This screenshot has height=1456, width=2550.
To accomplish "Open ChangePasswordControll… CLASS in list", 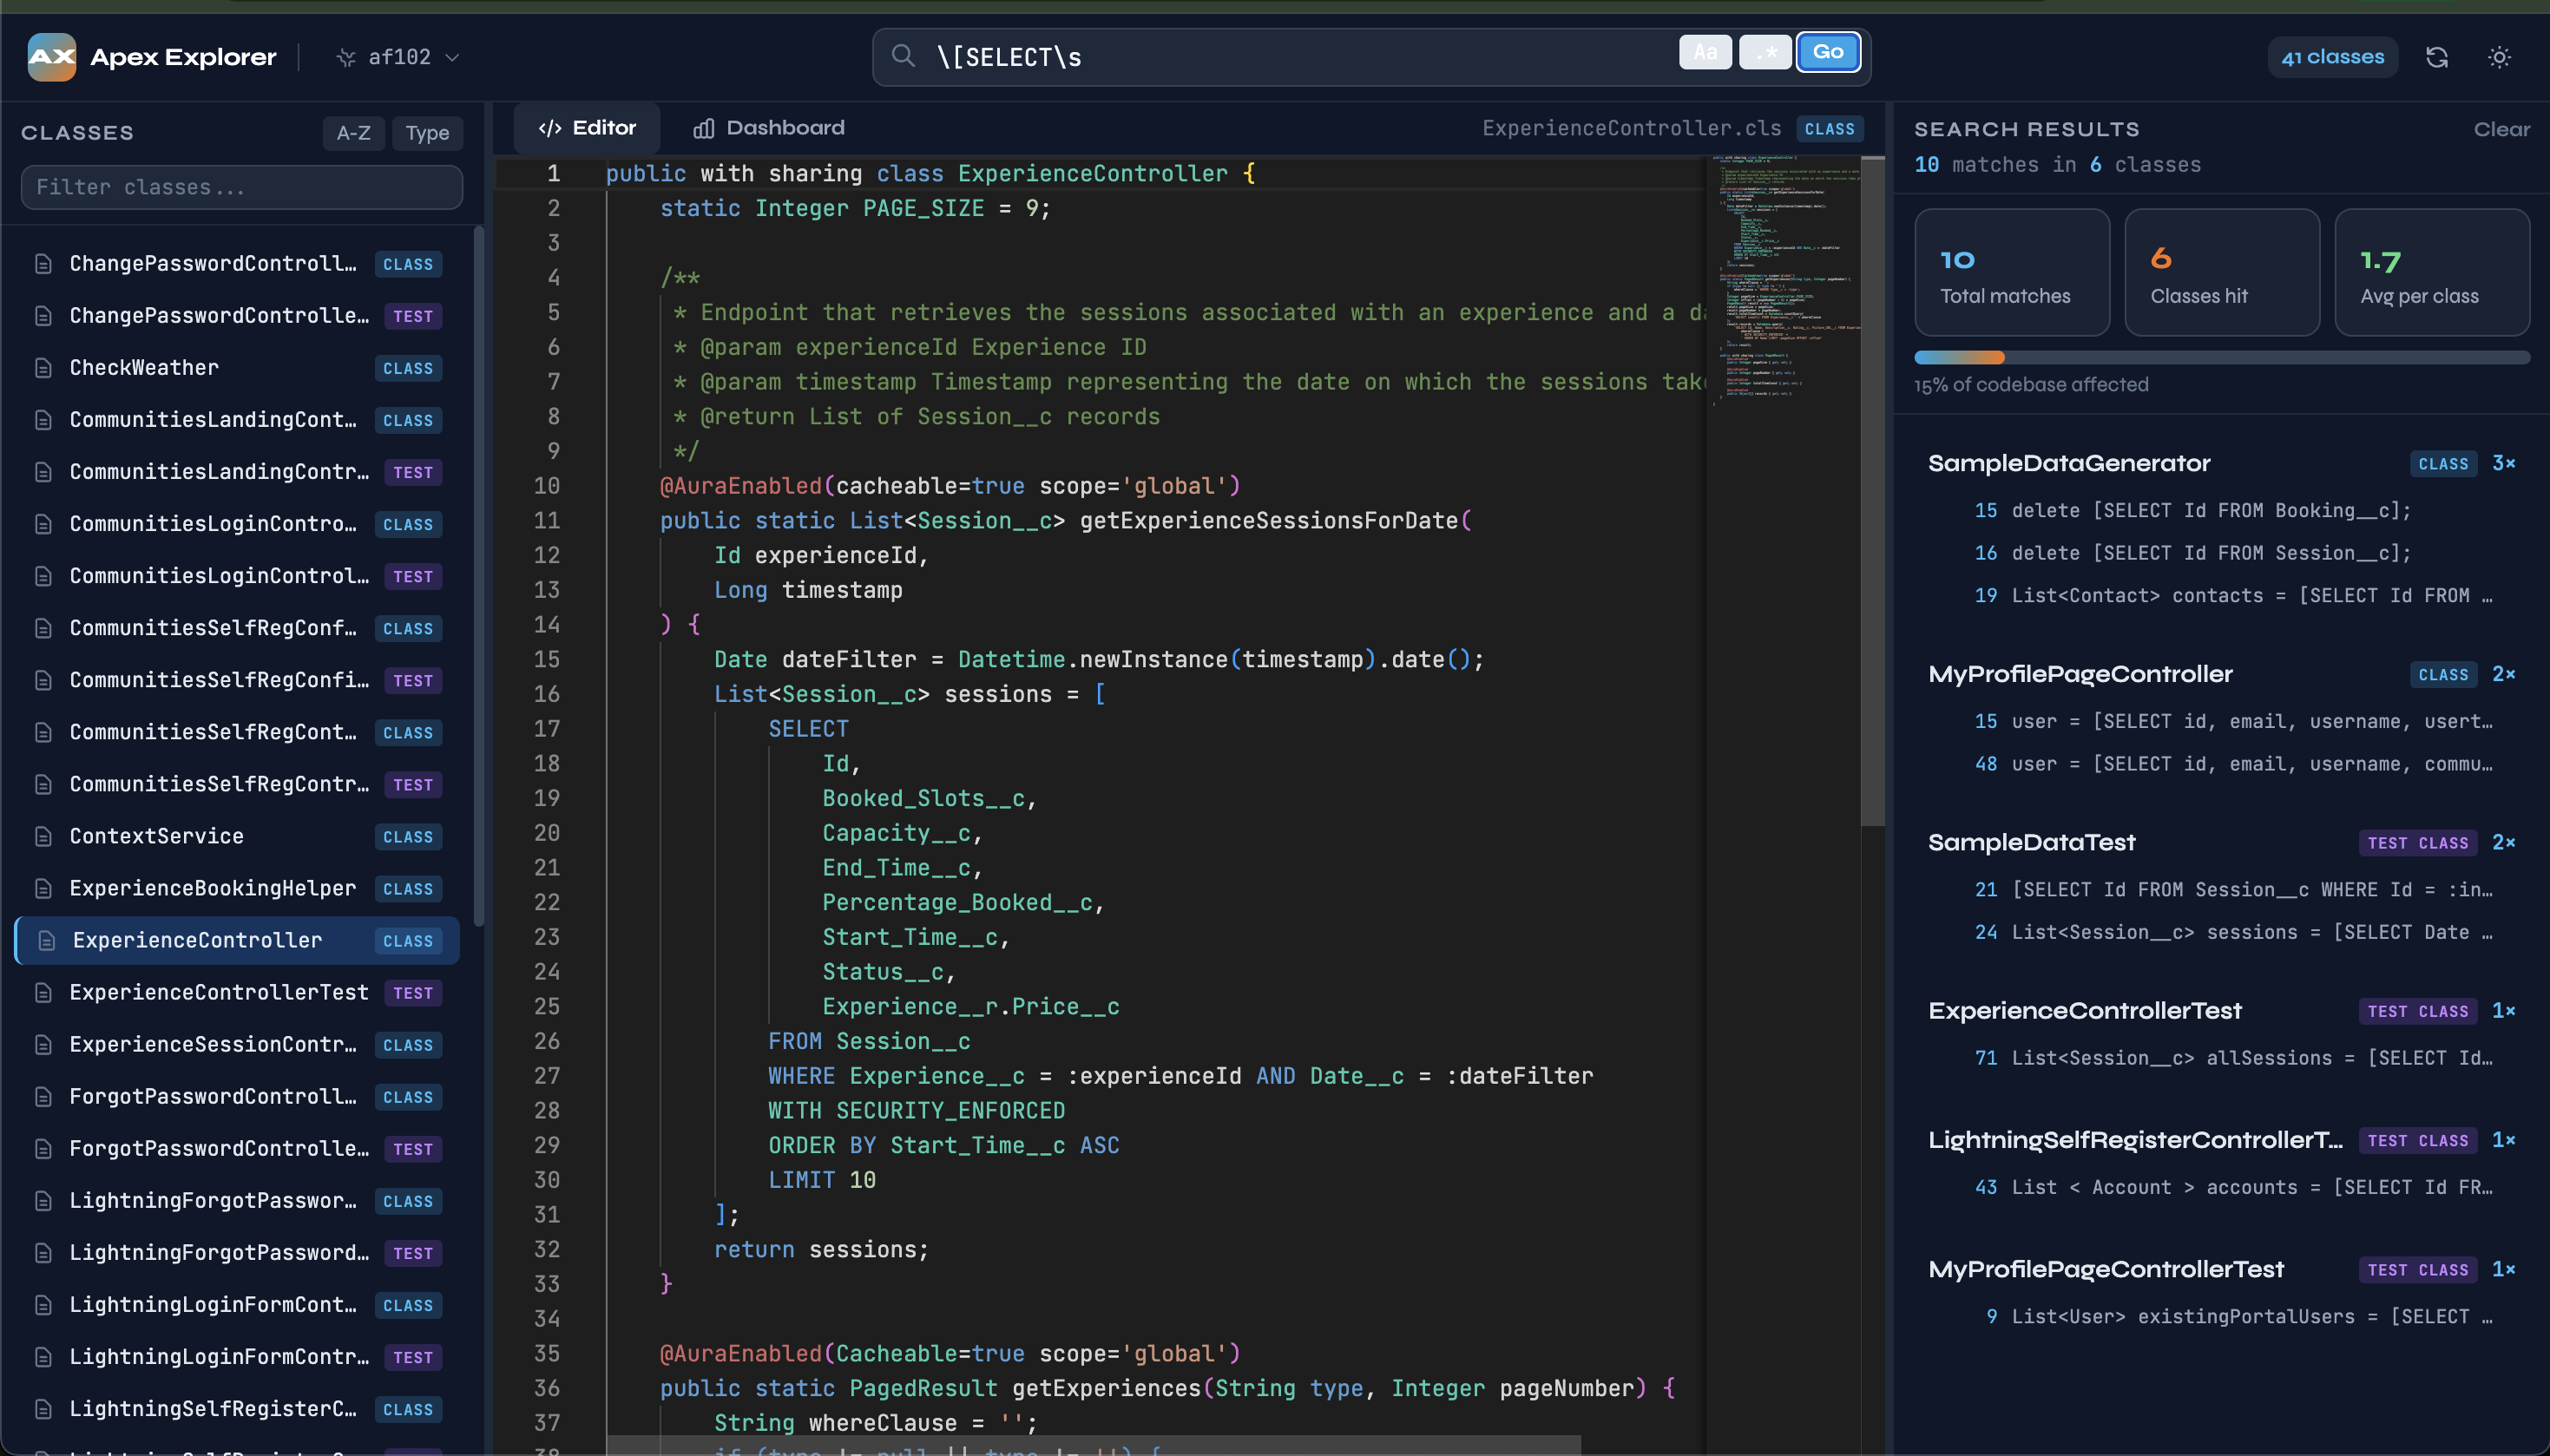I will coord(238,264).
